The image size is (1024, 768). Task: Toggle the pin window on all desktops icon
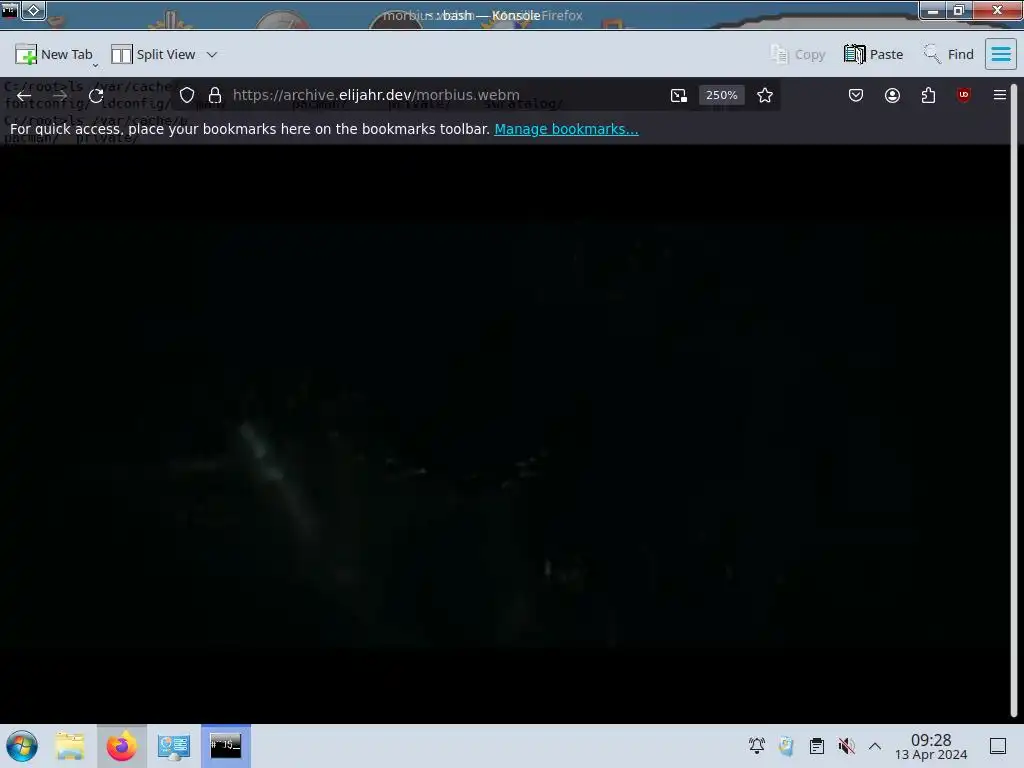[x=34, y=10]
